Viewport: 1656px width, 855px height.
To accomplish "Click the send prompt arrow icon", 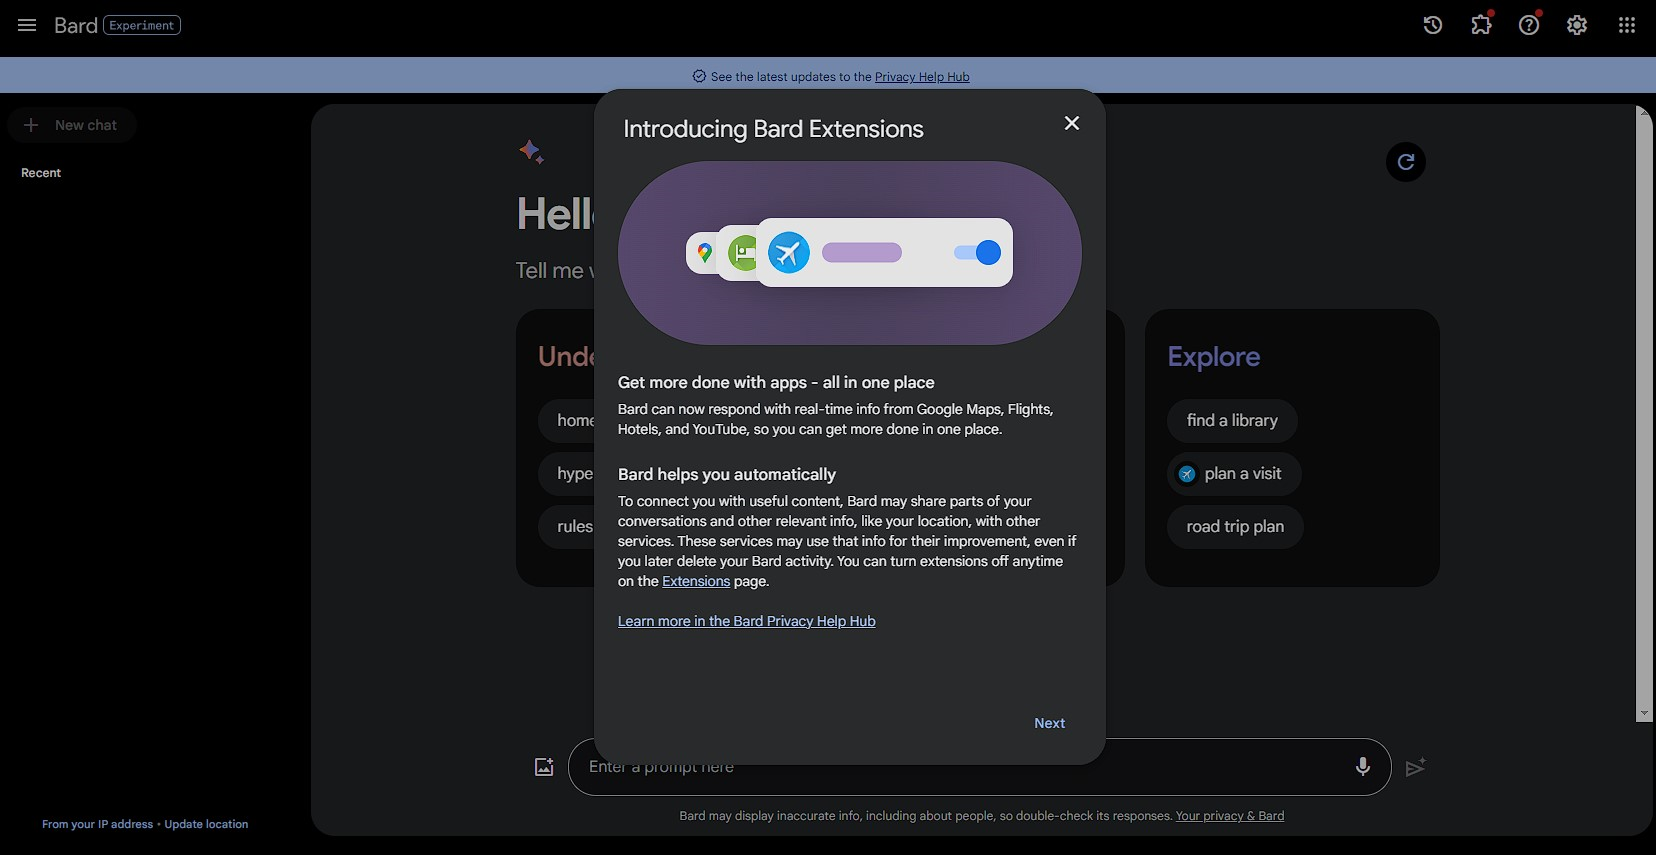I will 1416,767.
